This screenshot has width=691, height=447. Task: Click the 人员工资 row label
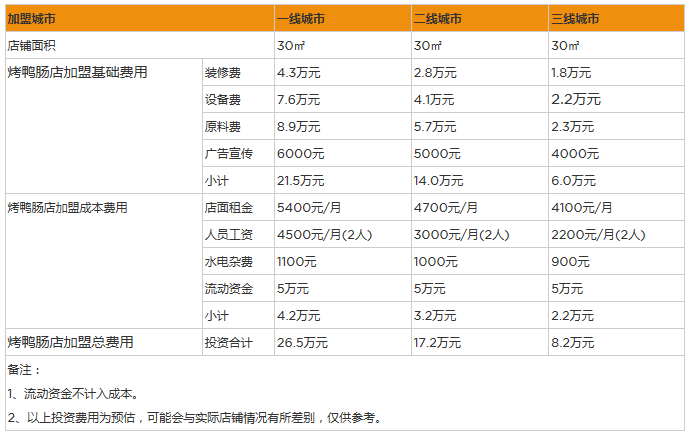coord(229,235)
